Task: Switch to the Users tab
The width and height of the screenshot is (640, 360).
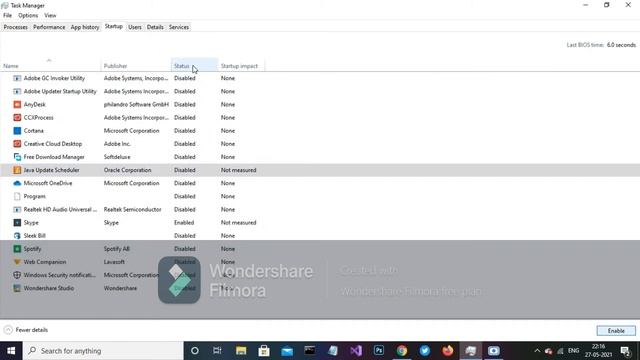Action: 135,27
